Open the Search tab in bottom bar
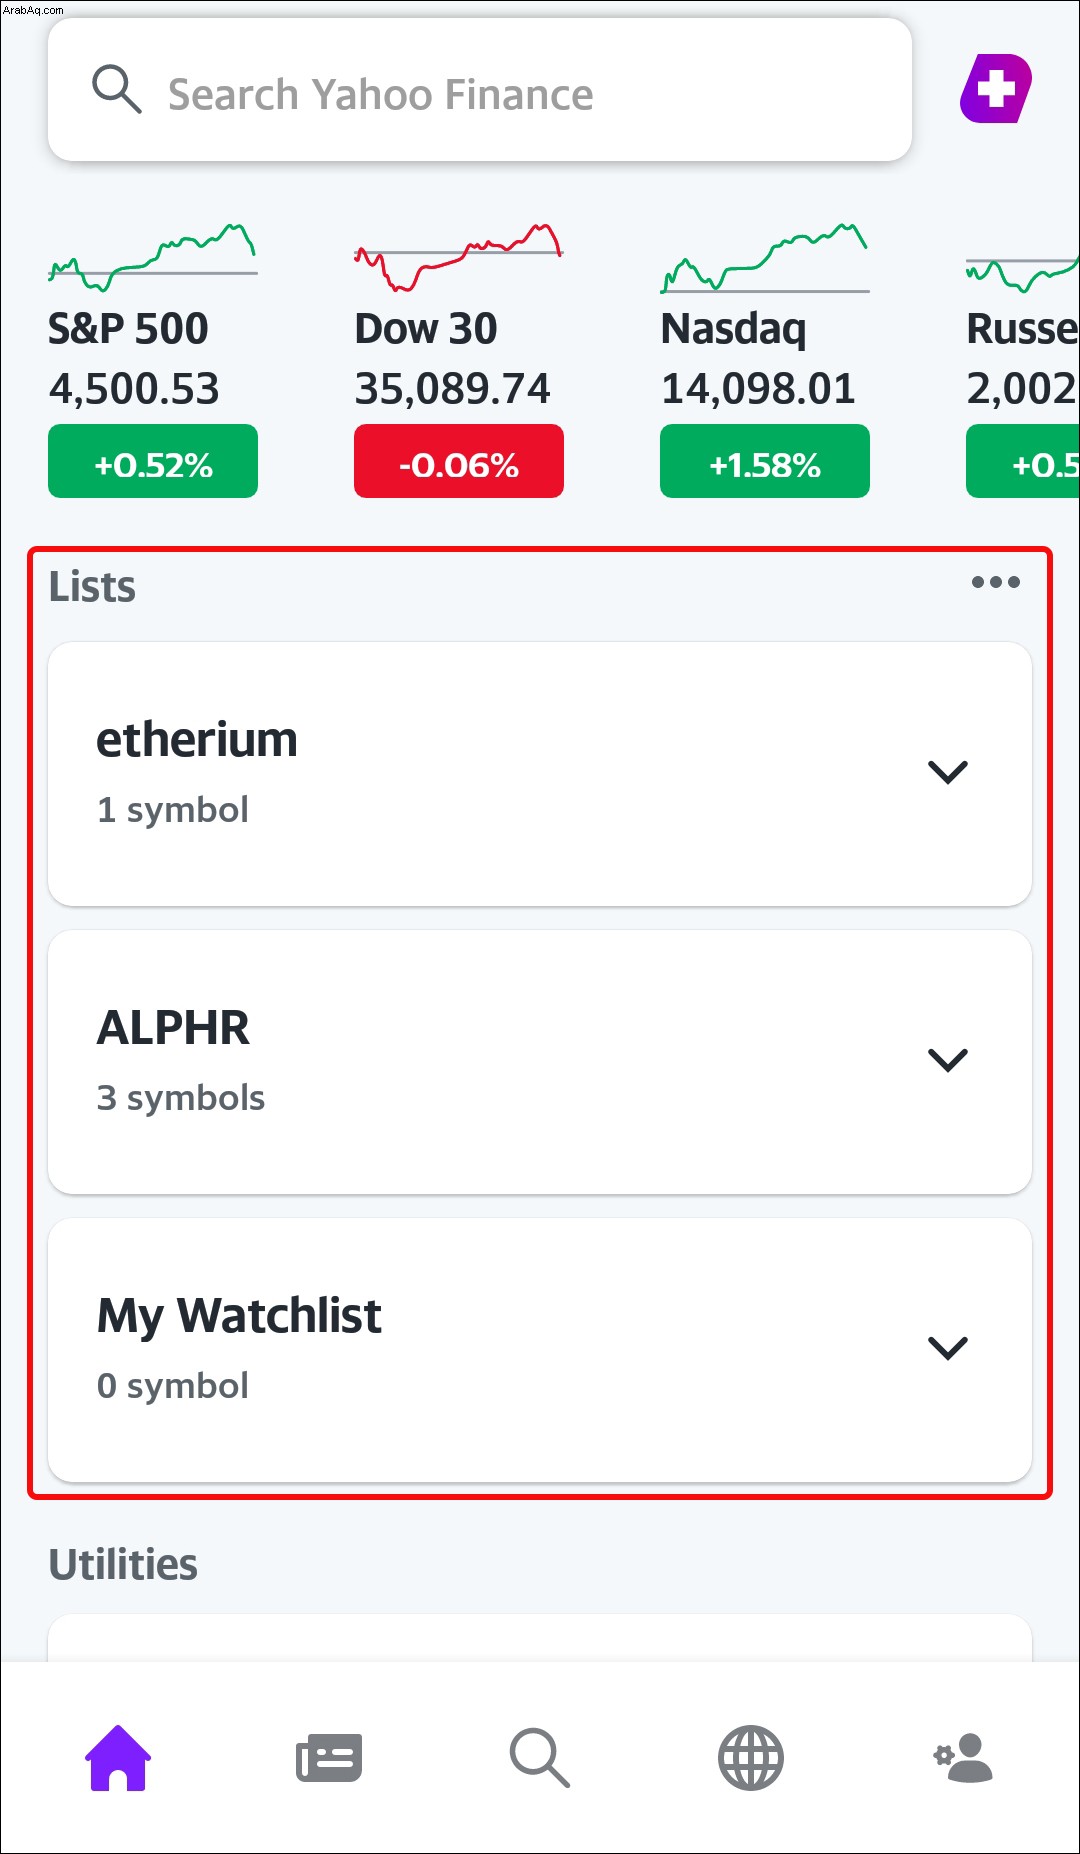Image resolution: width=1080 pixels, height=1854 pixels. pos(540,1757)
